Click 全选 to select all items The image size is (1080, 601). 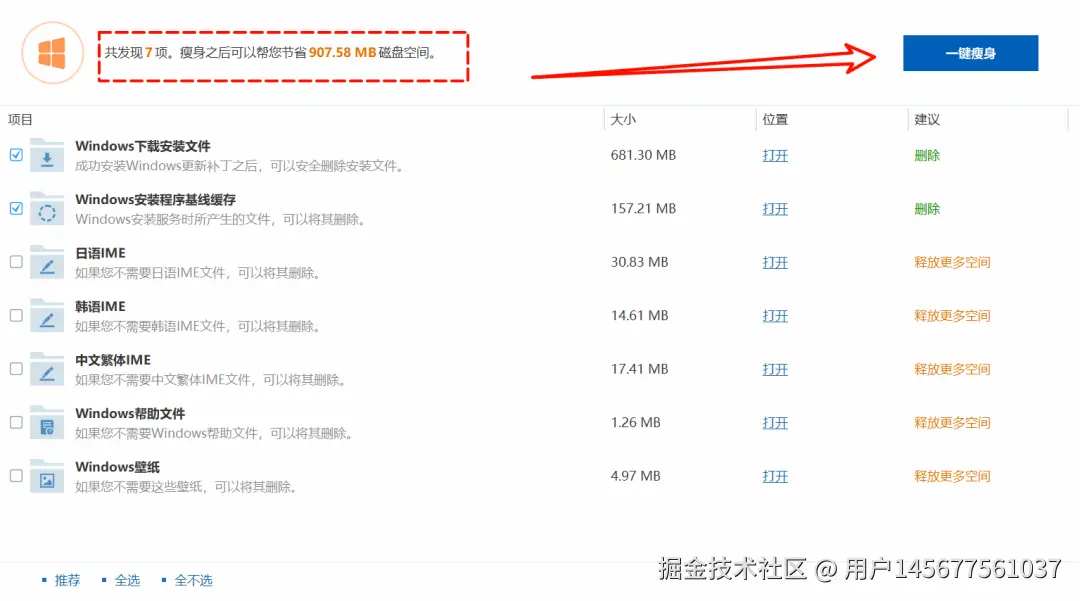pos(127,580)
